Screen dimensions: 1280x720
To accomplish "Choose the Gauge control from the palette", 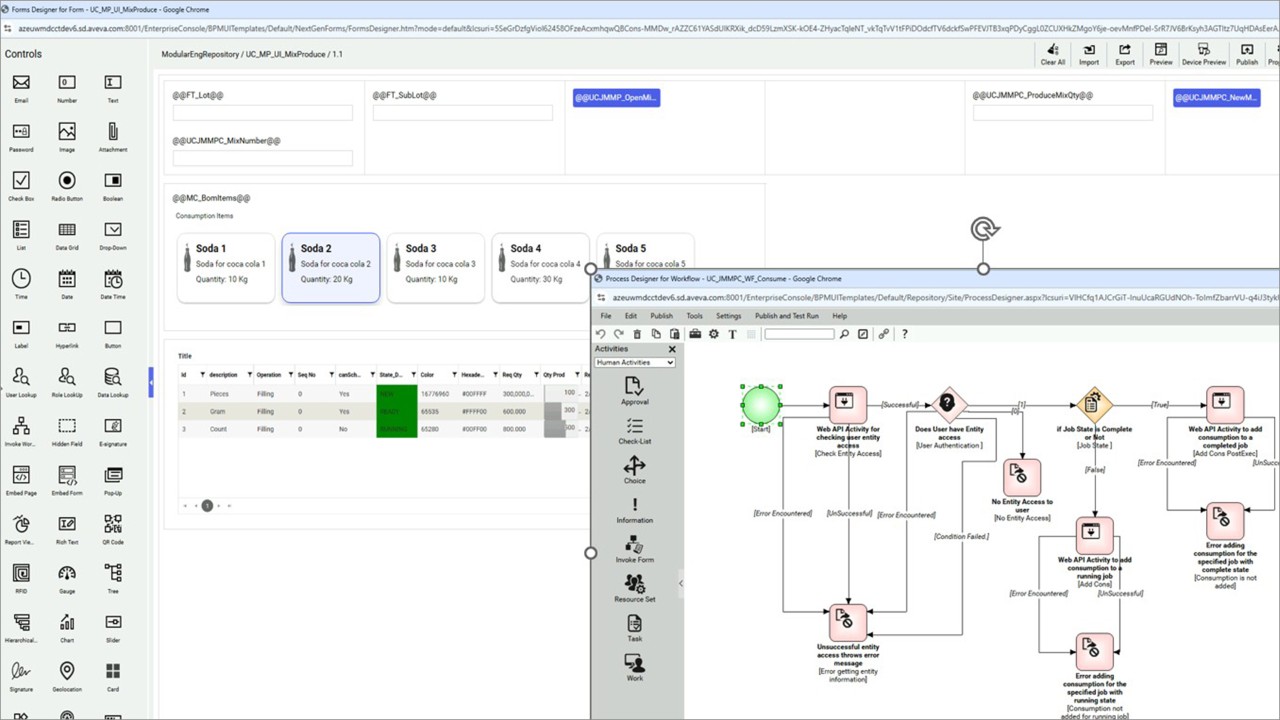I will pyautogui.click(x=67, y=574).
